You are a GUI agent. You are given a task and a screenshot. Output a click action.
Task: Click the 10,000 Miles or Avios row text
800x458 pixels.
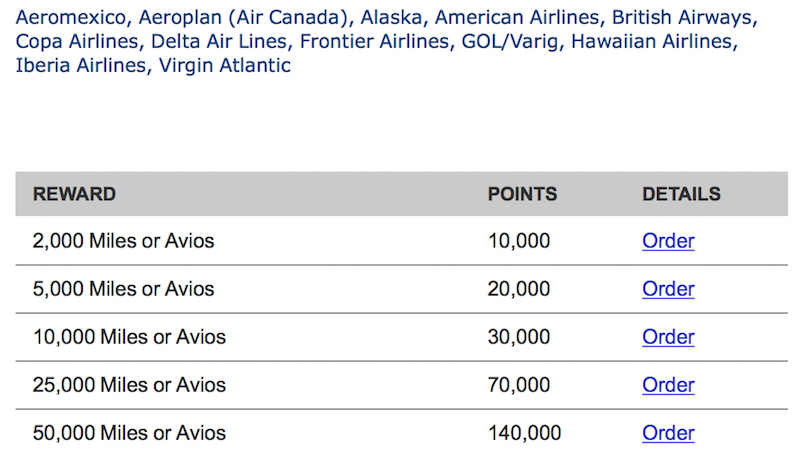(x=129, y=337)
